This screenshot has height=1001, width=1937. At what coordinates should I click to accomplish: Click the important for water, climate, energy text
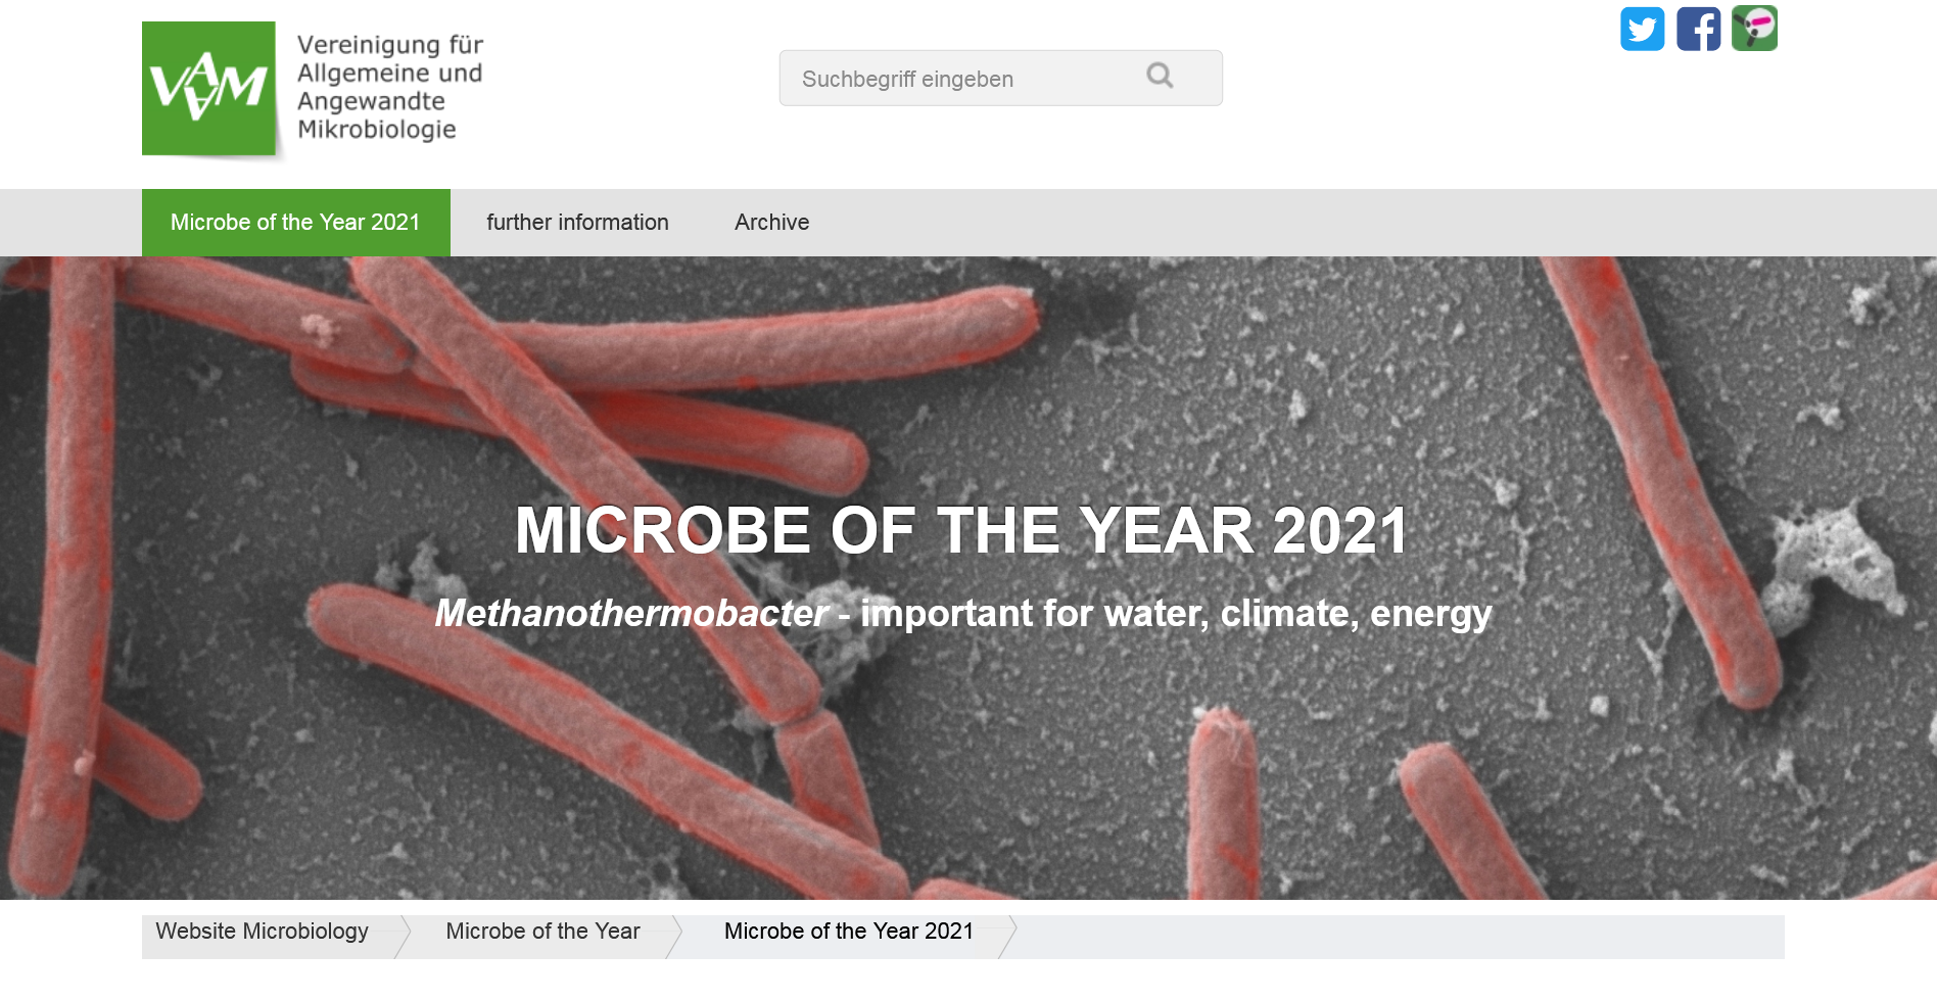click(1176, 613)
